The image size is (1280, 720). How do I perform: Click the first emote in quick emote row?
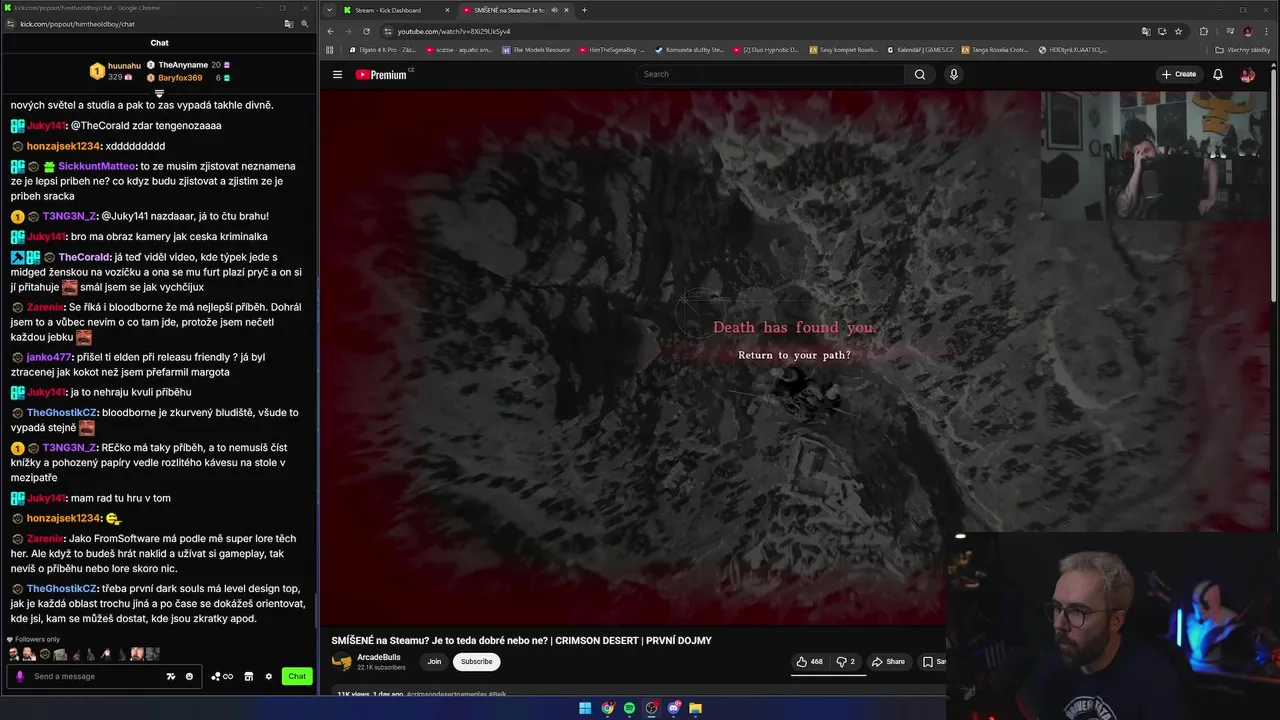[14, 654]
